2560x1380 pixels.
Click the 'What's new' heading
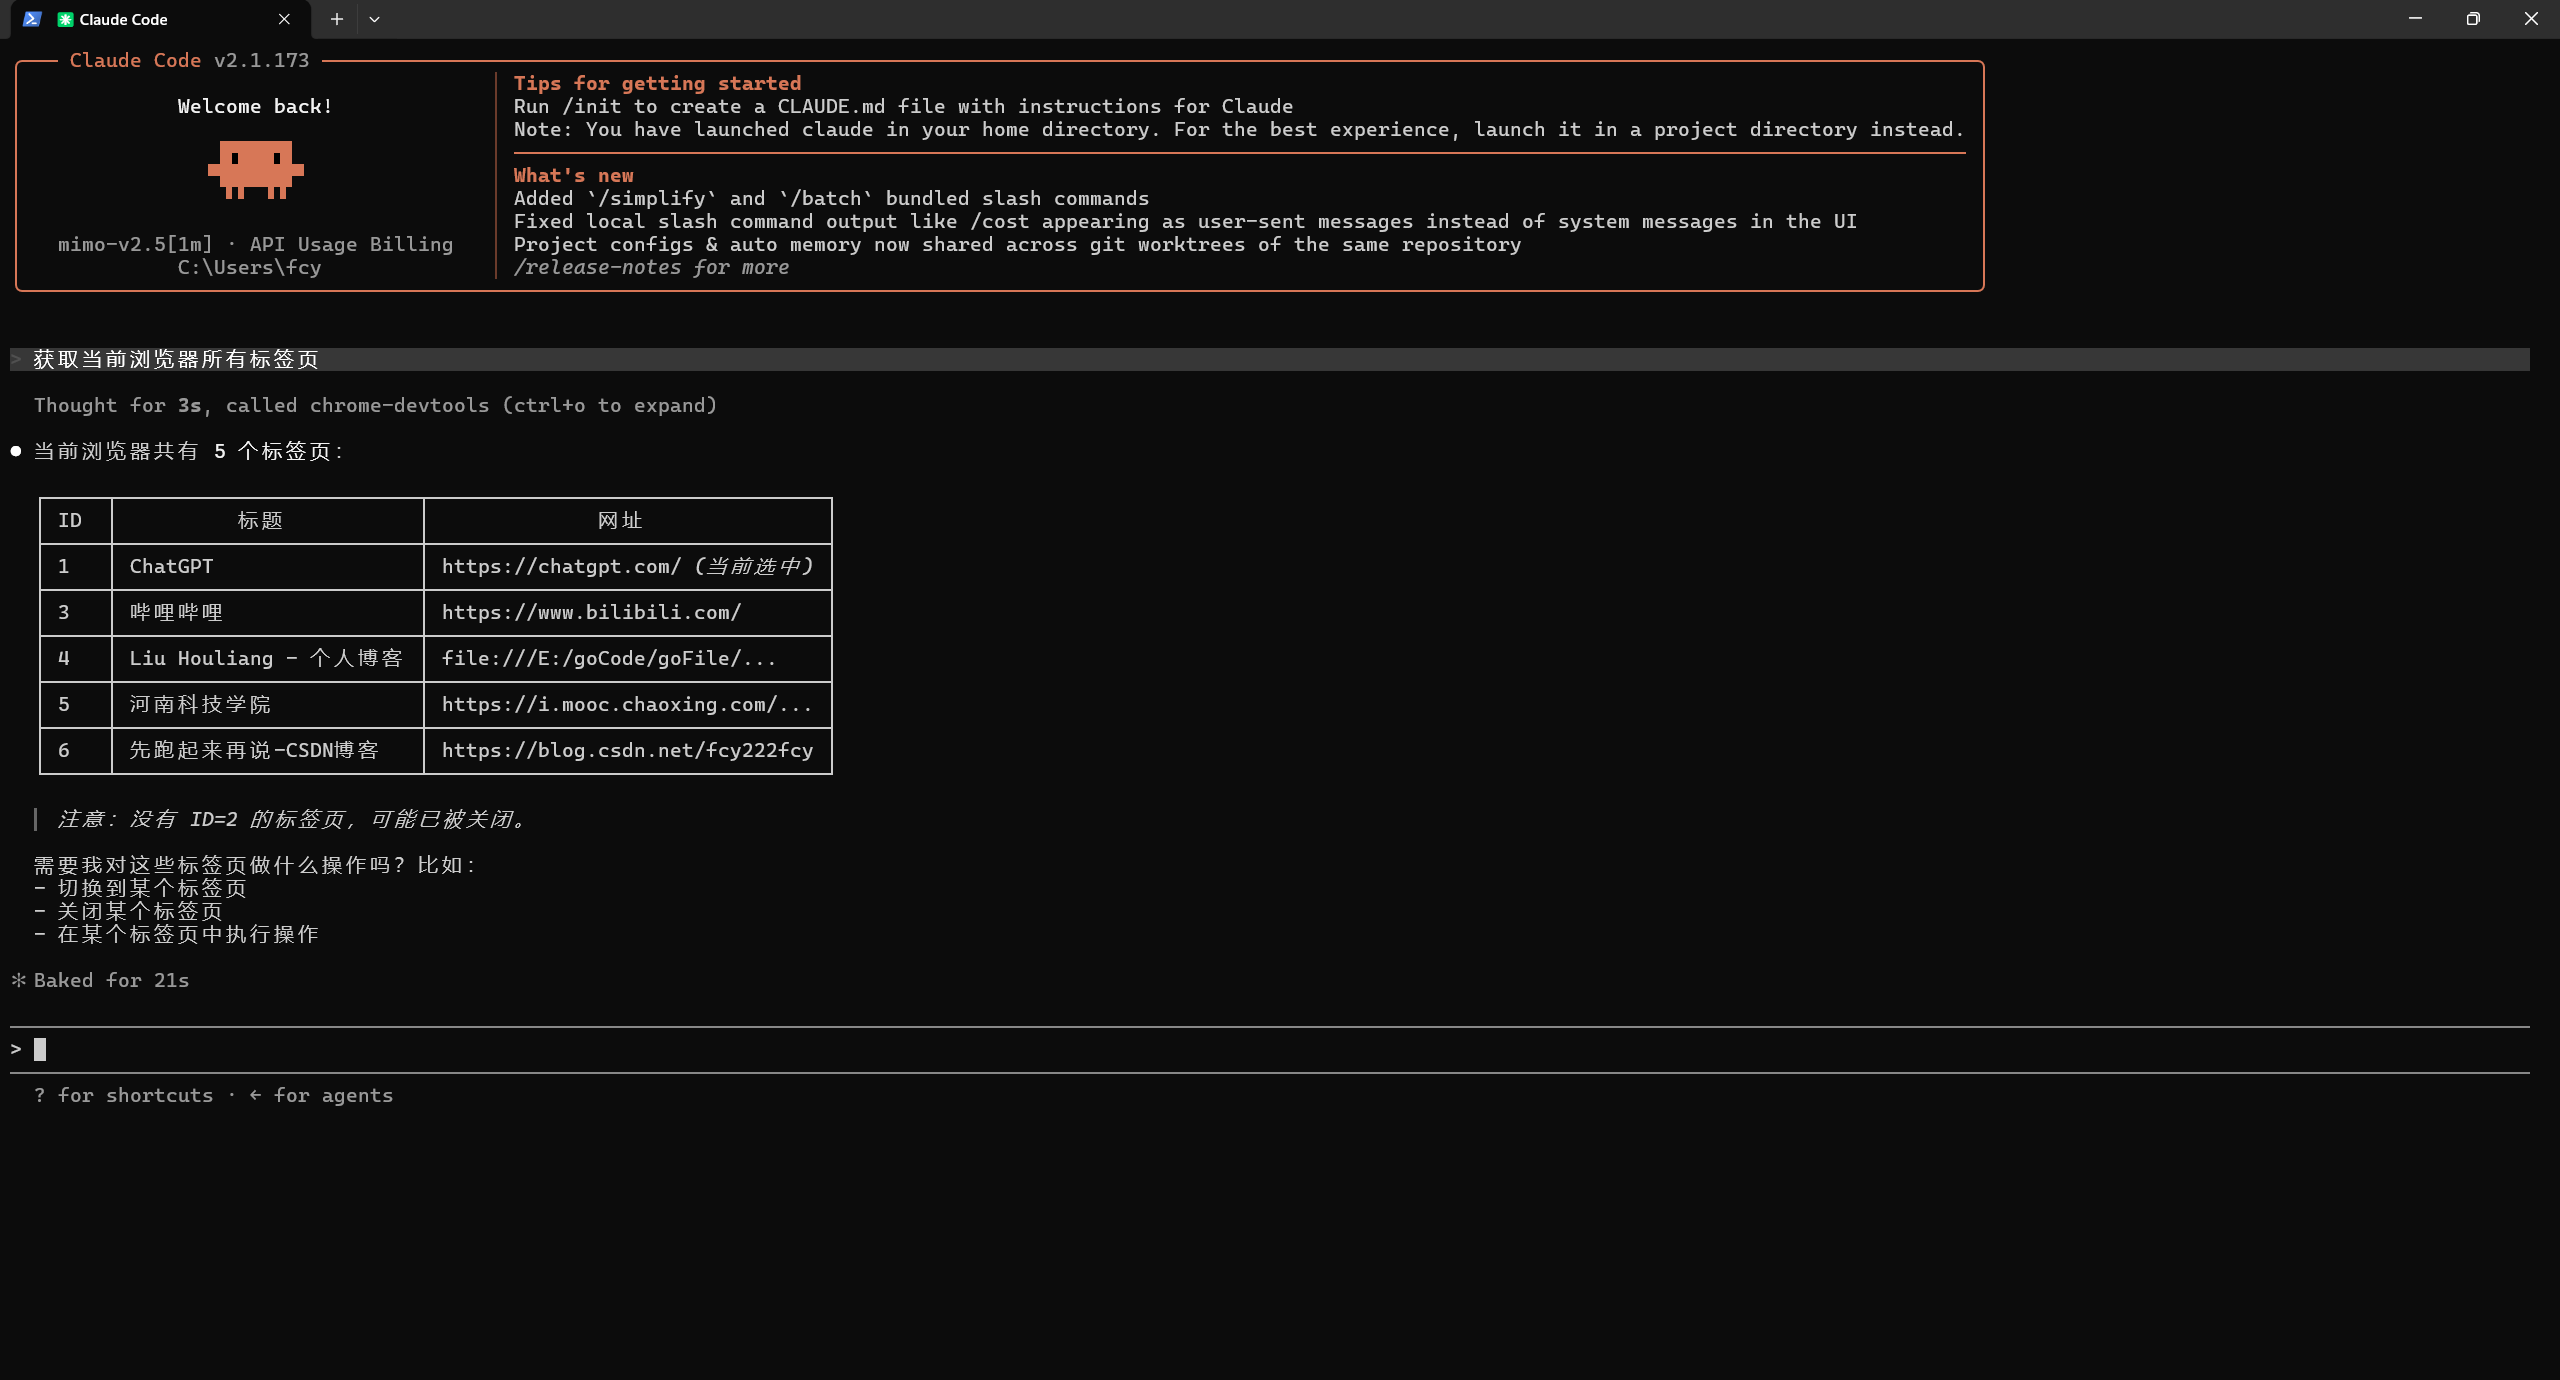[573, 175]
